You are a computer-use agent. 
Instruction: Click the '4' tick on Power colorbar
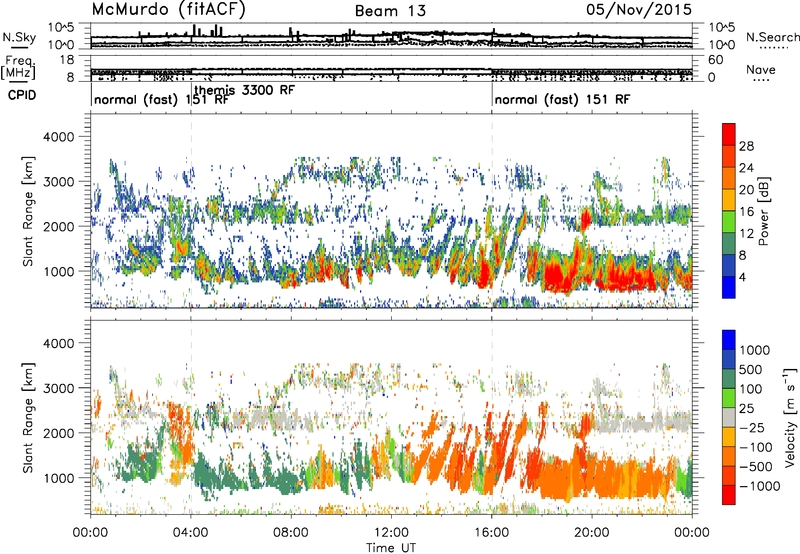coord(743,278)
